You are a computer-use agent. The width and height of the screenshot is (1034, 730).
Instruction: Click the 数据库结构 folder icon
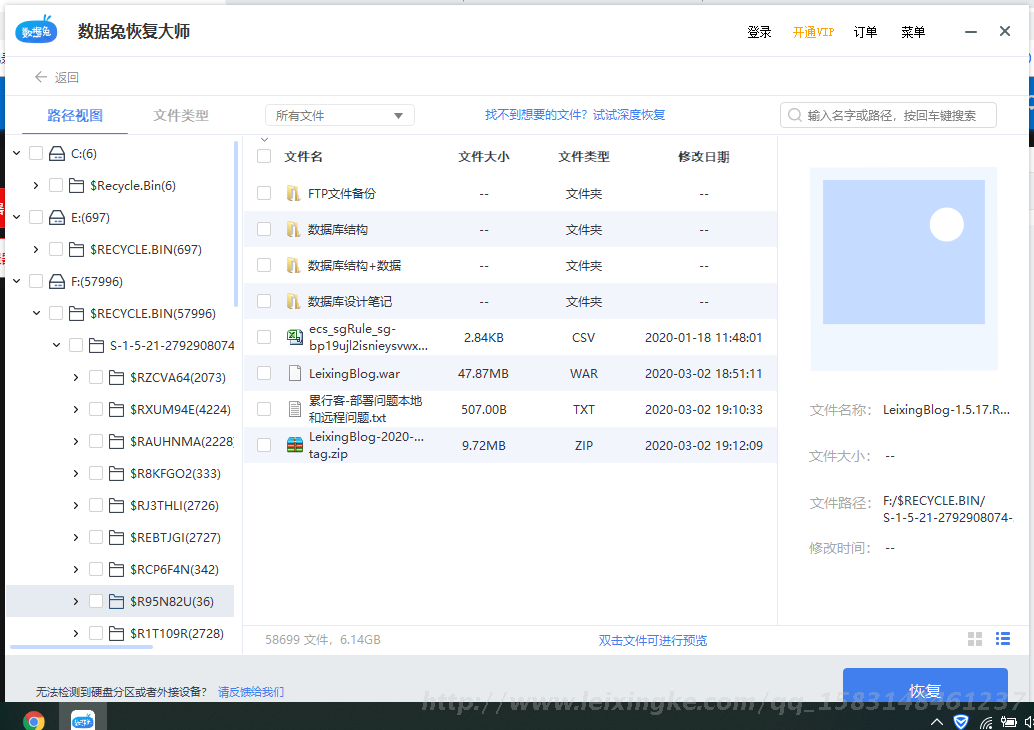click(293, 229)
